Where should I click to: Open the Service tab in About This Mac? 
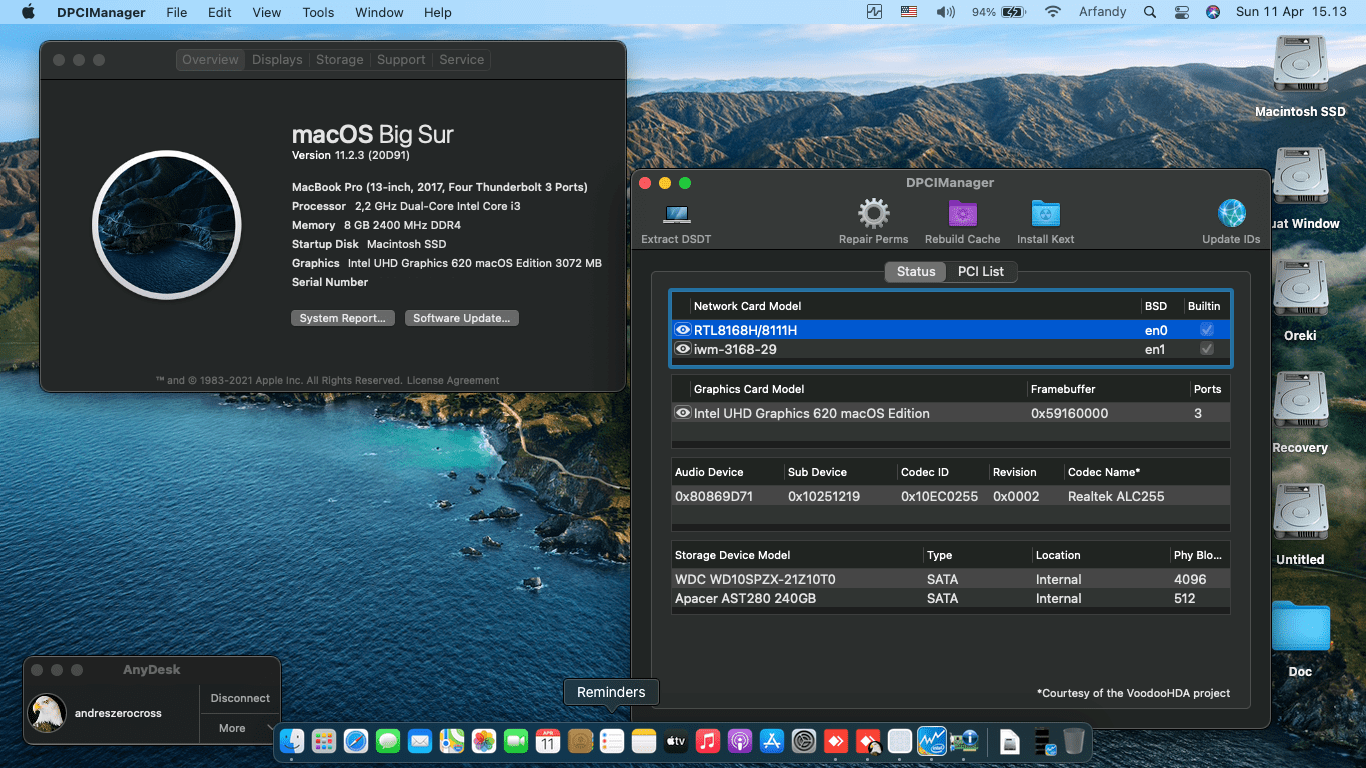(461, 59)
